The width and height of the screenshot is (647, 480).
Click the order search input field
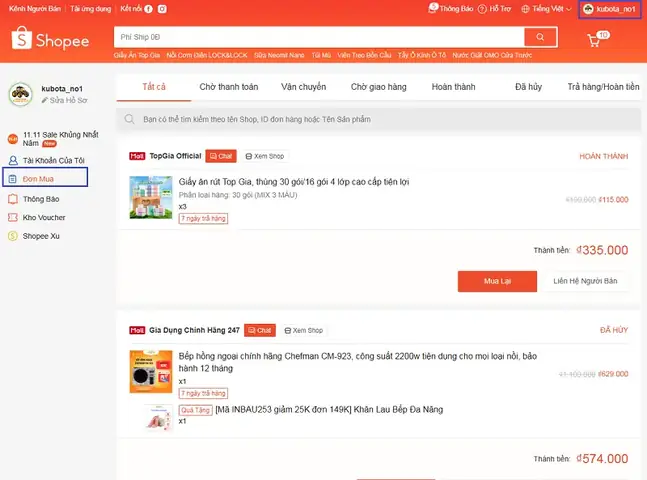(x=378, y=119)
